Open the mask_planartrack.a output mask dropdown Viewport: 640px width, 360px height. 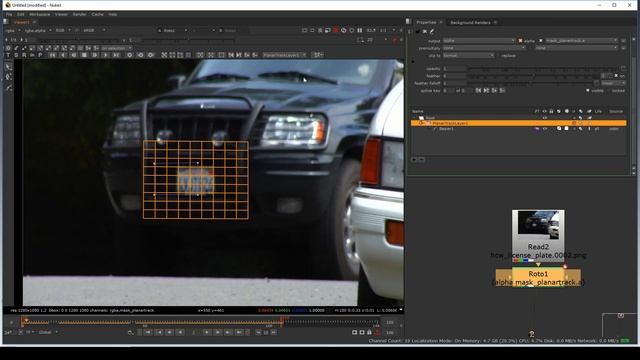click(581, 40)
